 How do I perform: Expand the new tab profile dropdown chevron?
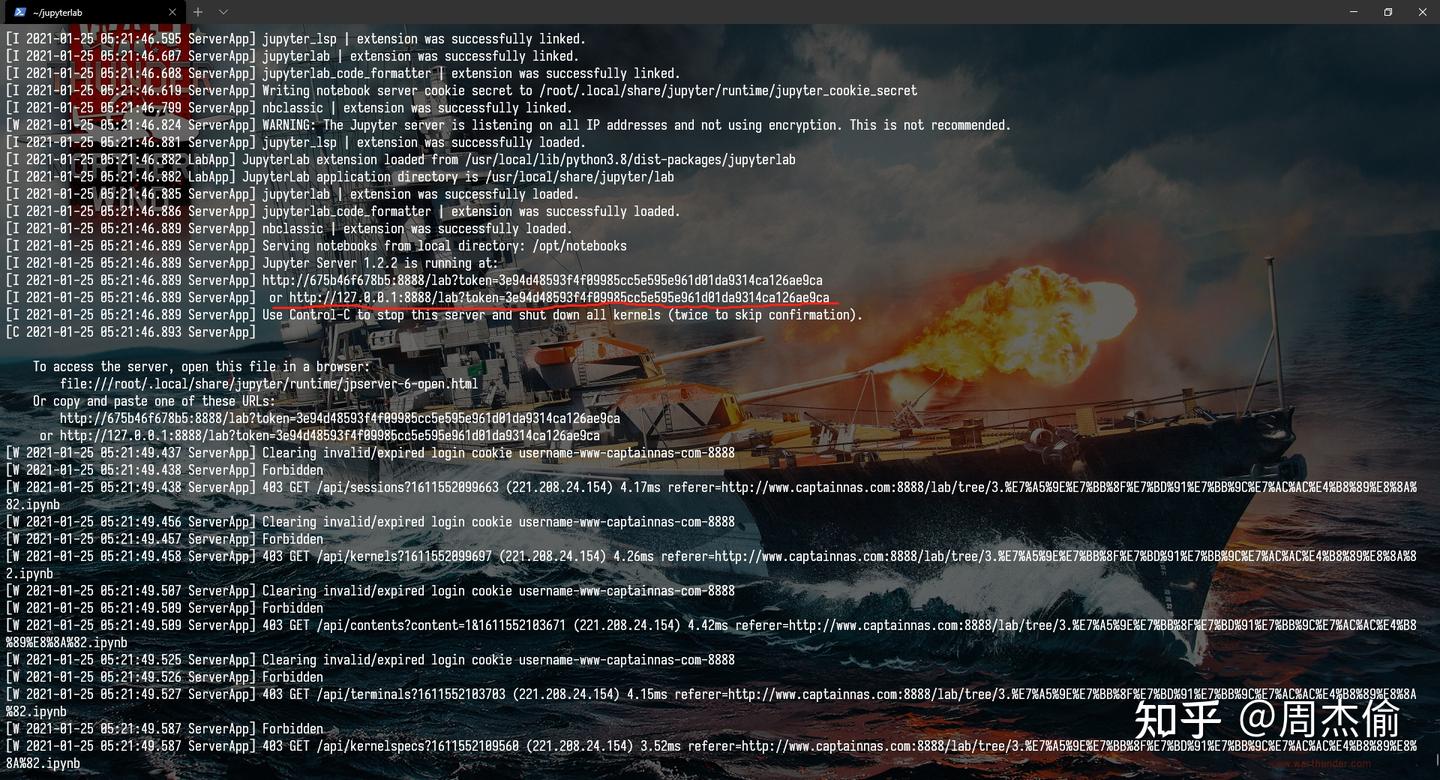pos(223,12)
